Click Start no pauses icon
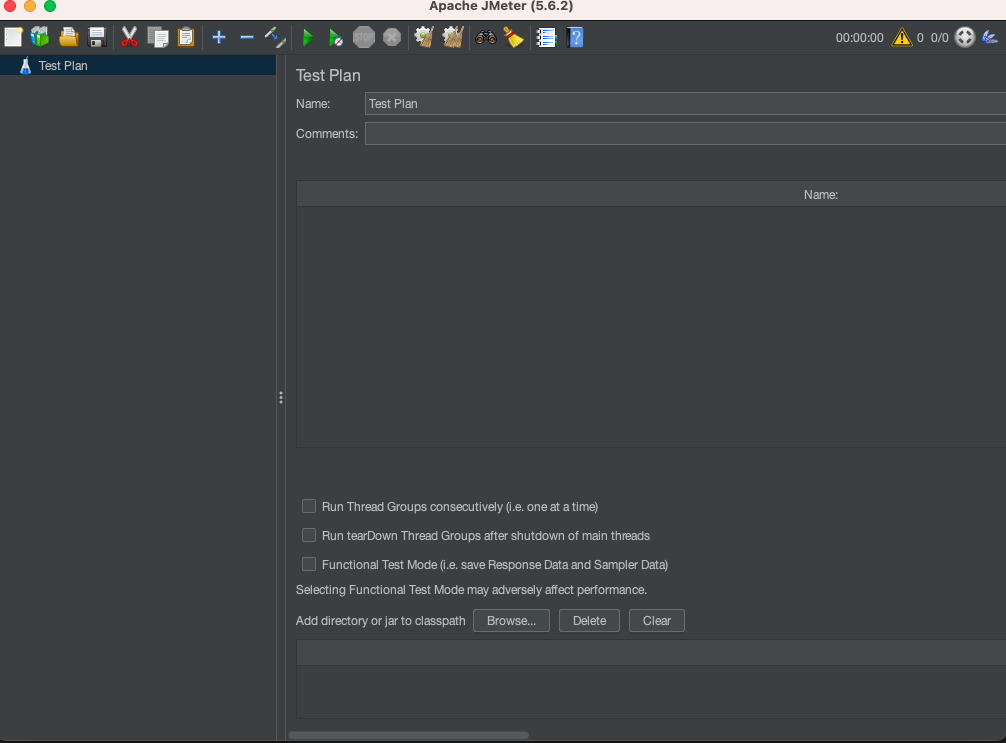This screenshot has width=1006, height=743. (335, 37)
